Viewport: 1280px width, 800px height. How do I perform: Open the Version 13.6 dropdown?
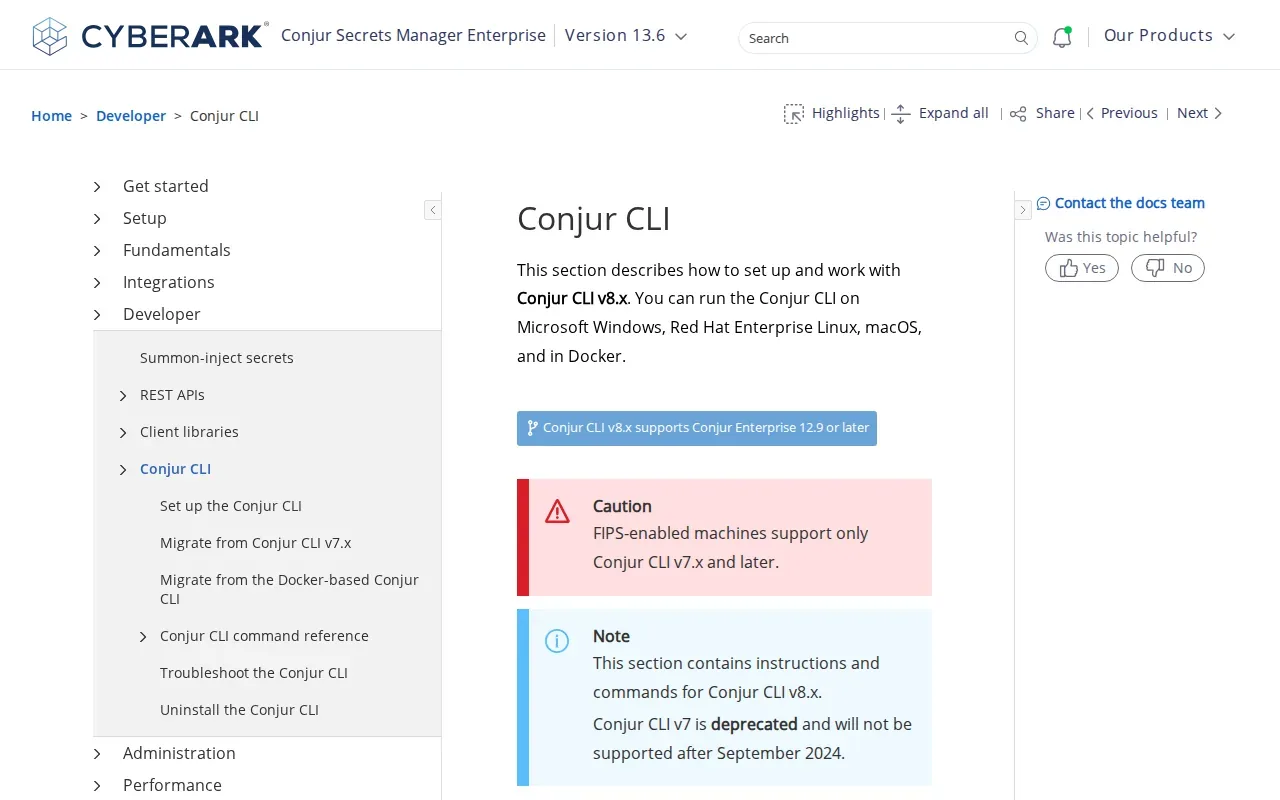pyautogui.click(x=626, y=36)
